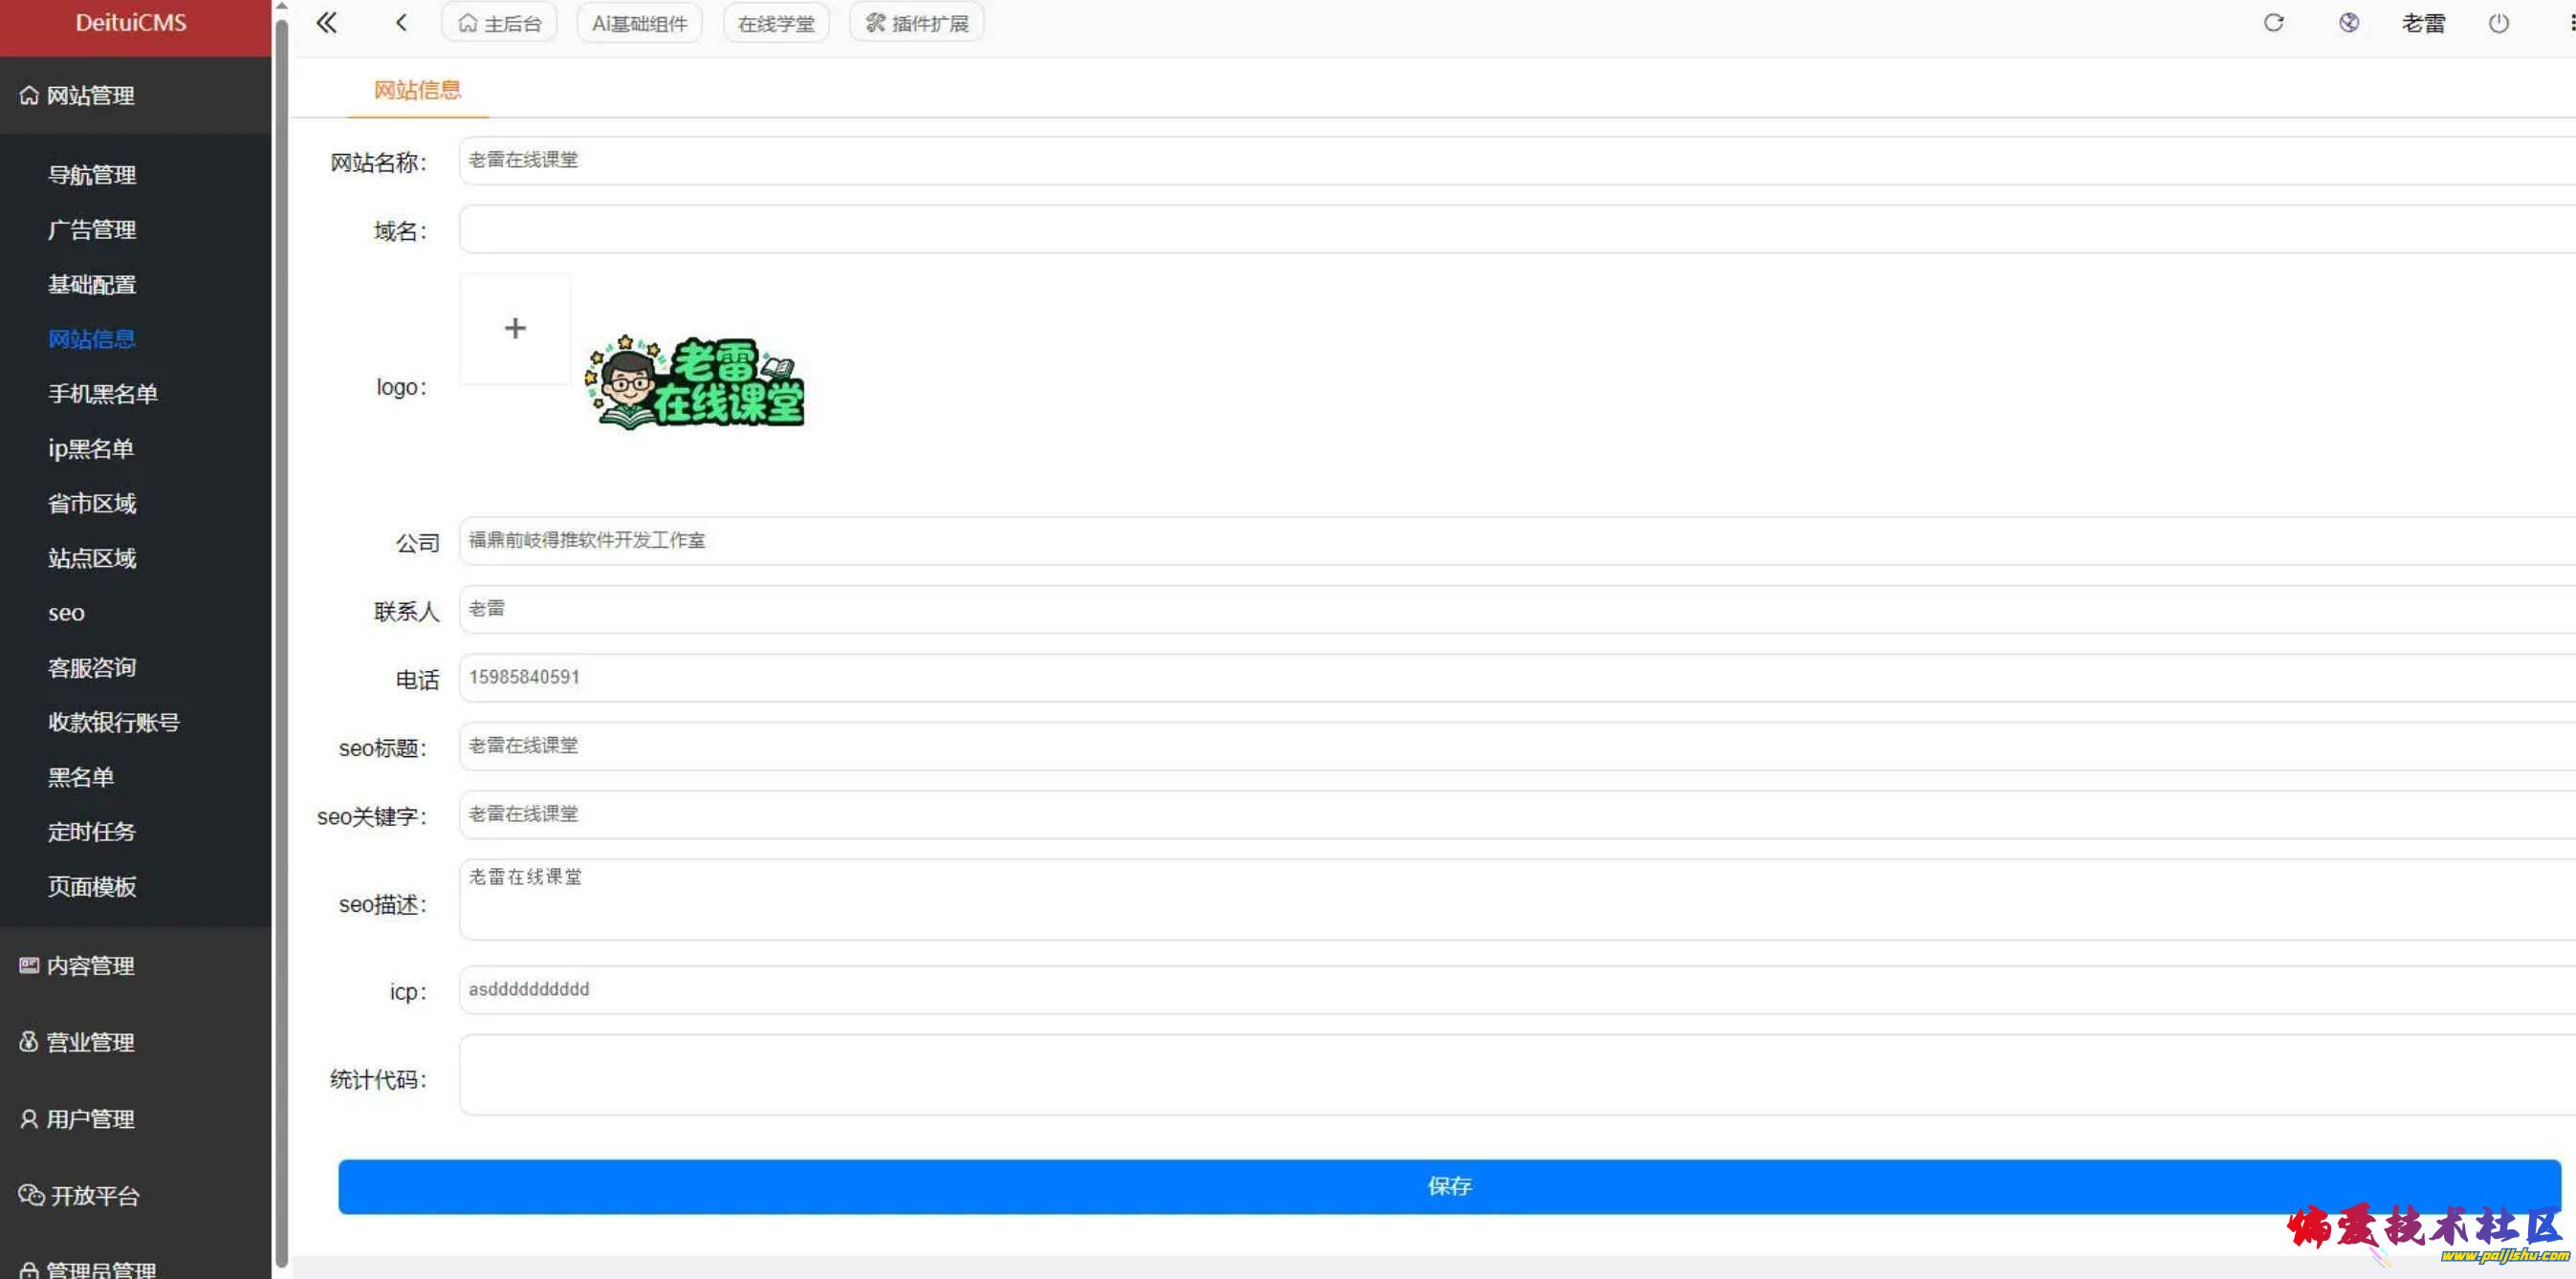Click the plus icon to upload logo

[515, 328]
